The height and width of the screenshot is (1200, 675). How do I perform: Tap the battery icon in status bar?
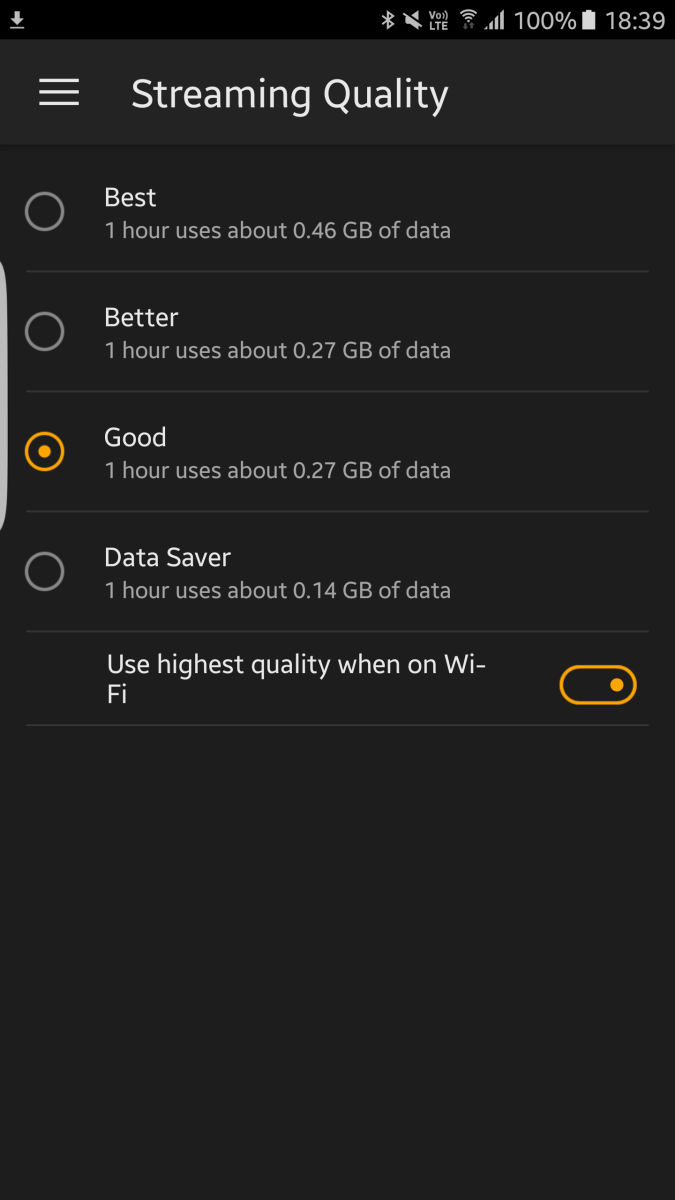point(589,20)
